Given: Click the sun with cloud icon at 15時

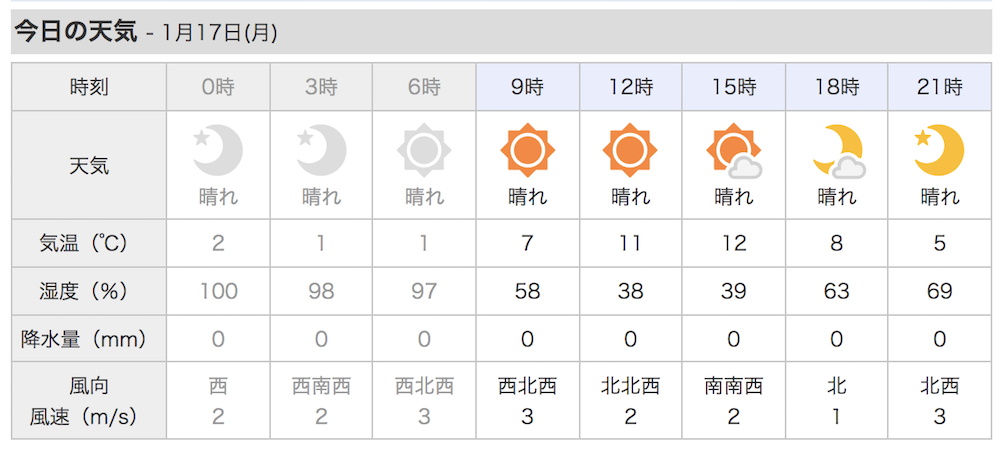Looking at the screenshot, I should 733,151.
